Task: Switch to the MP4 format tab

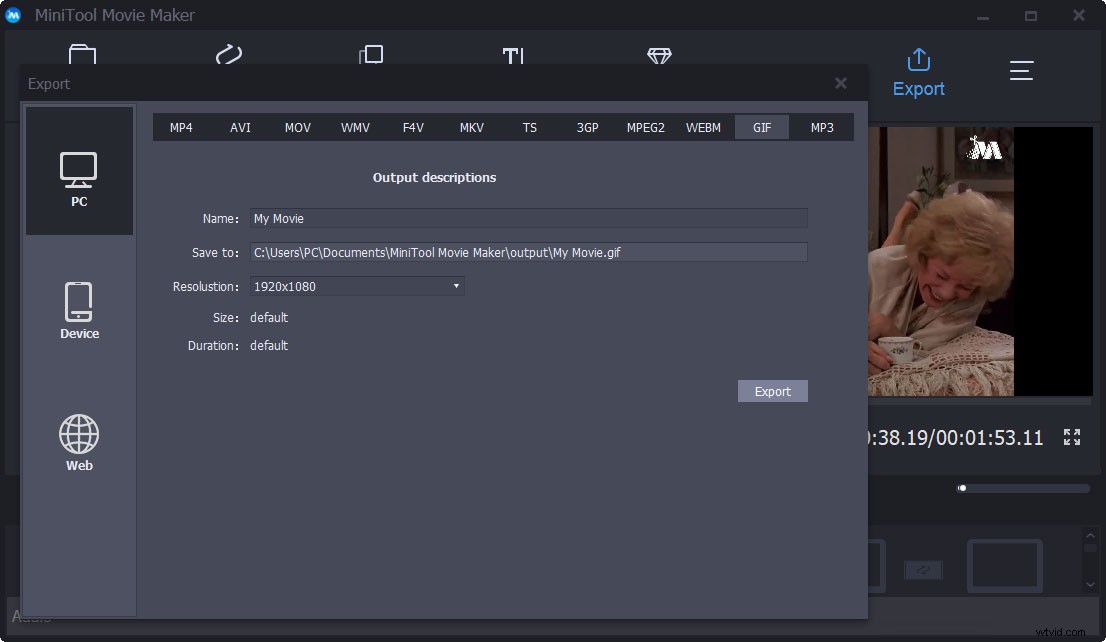Action: click(x=181, y=127)
